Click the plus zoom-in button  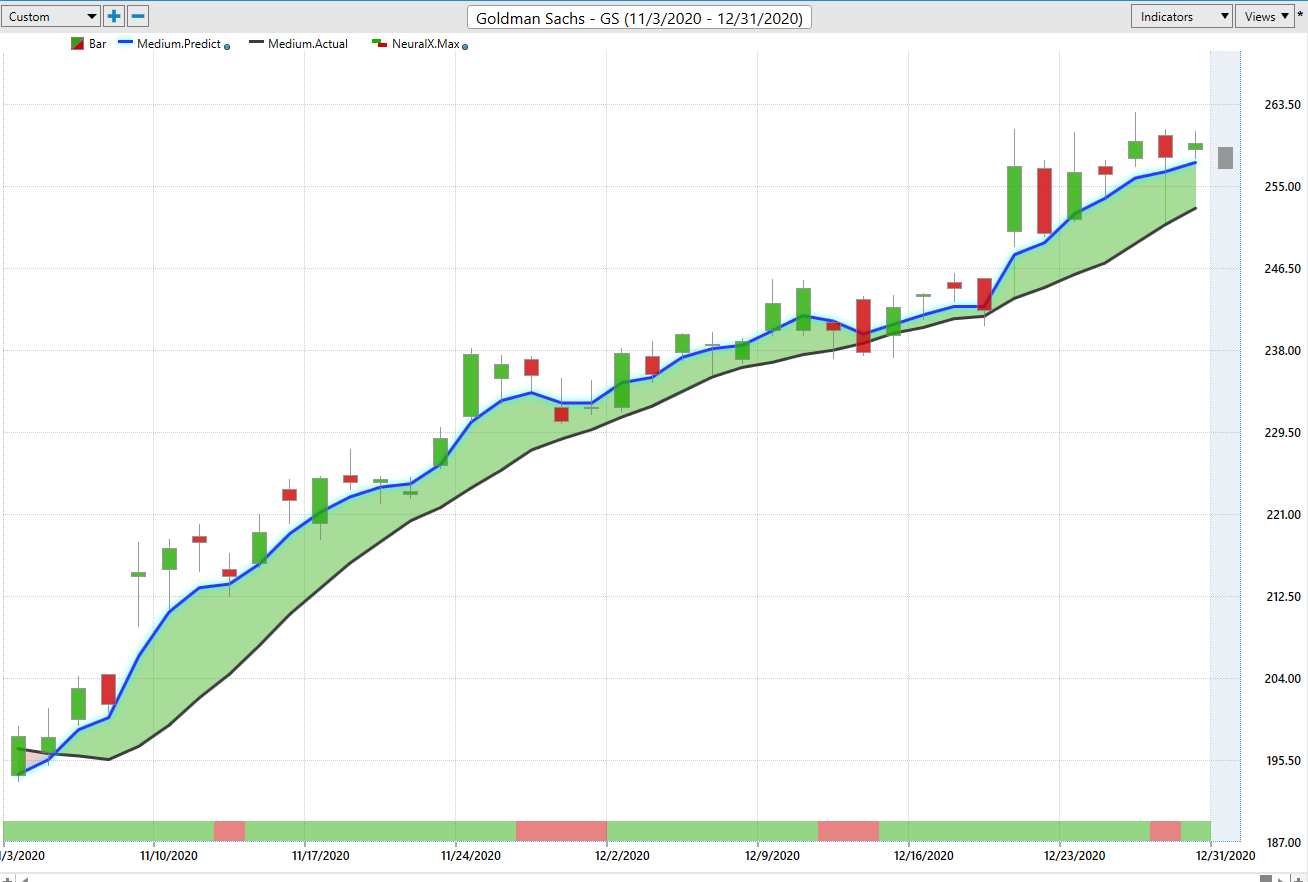pyautogui.click(x=114, y=16)
